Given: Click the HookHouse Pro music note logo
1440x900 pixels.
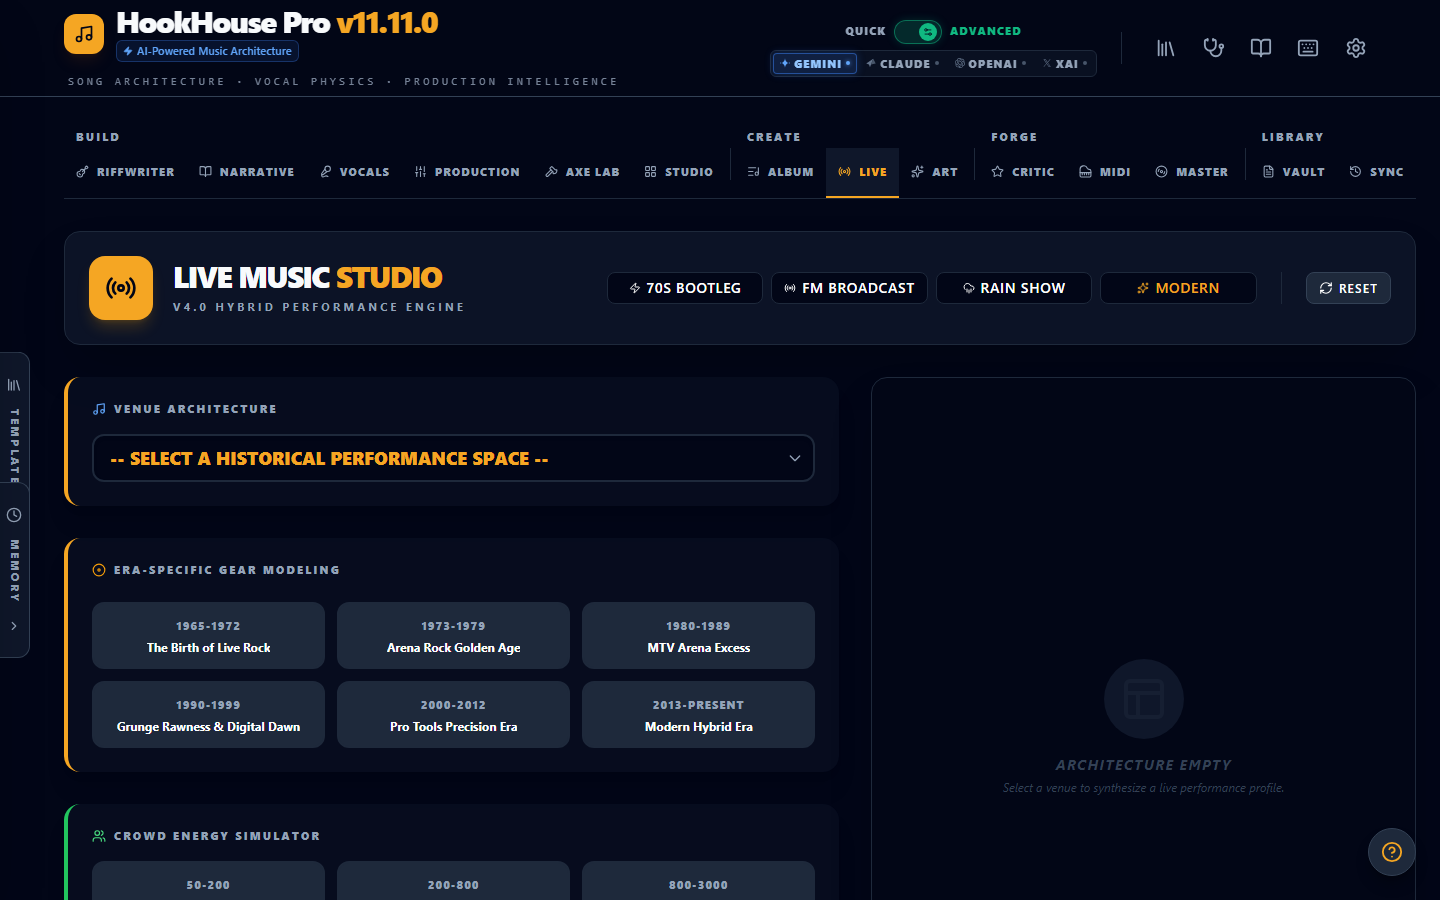Looking at the screenshot, I should [83, 33].
